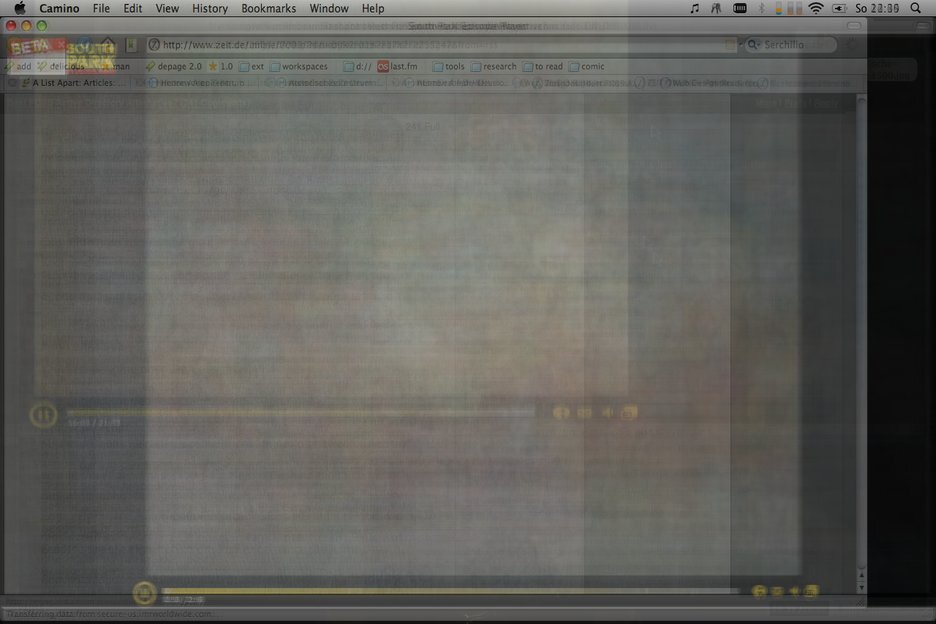Expand the ext bookmark folder
The height and width of the screenshot is (624, 936).
[x=252, y=66]
